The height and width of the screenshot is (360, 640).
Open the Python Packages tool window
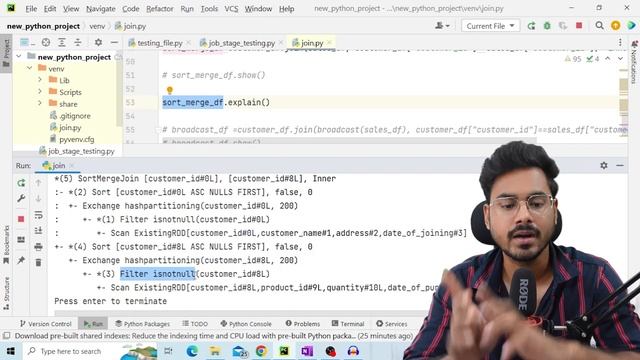coord(142,324)
